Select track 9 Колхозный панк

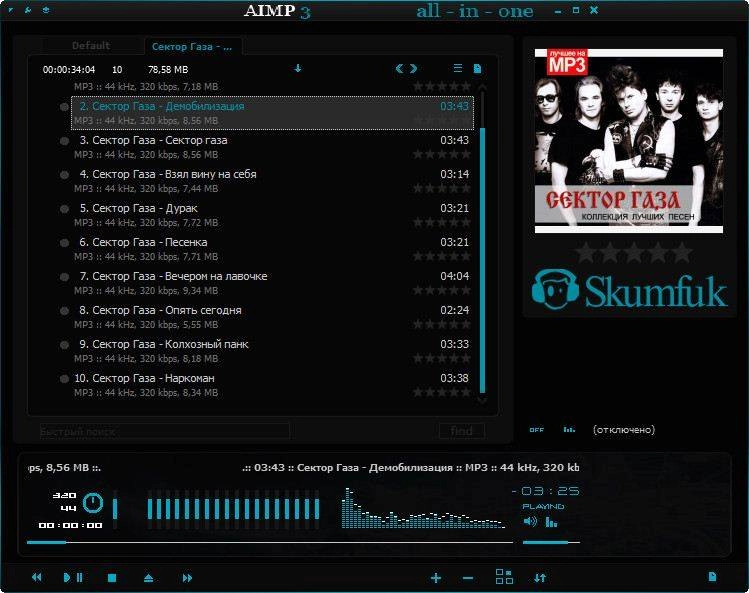[x=272, y=350]
